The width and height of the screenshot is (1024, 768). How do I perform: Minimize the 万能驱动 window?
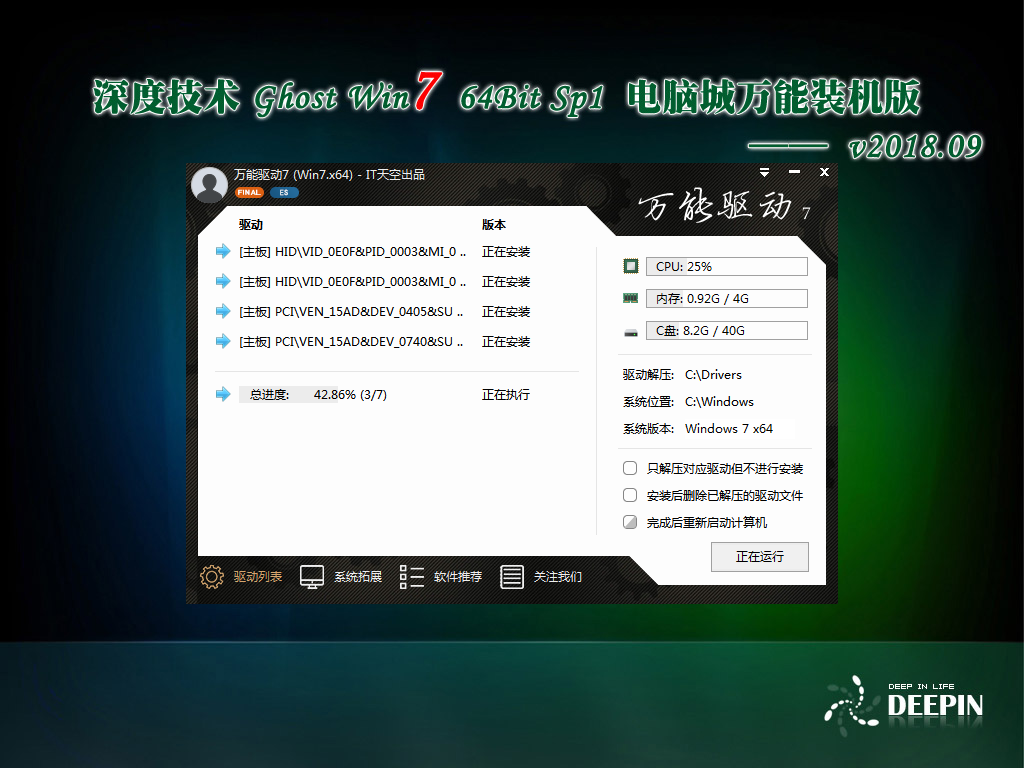point(794,172)
